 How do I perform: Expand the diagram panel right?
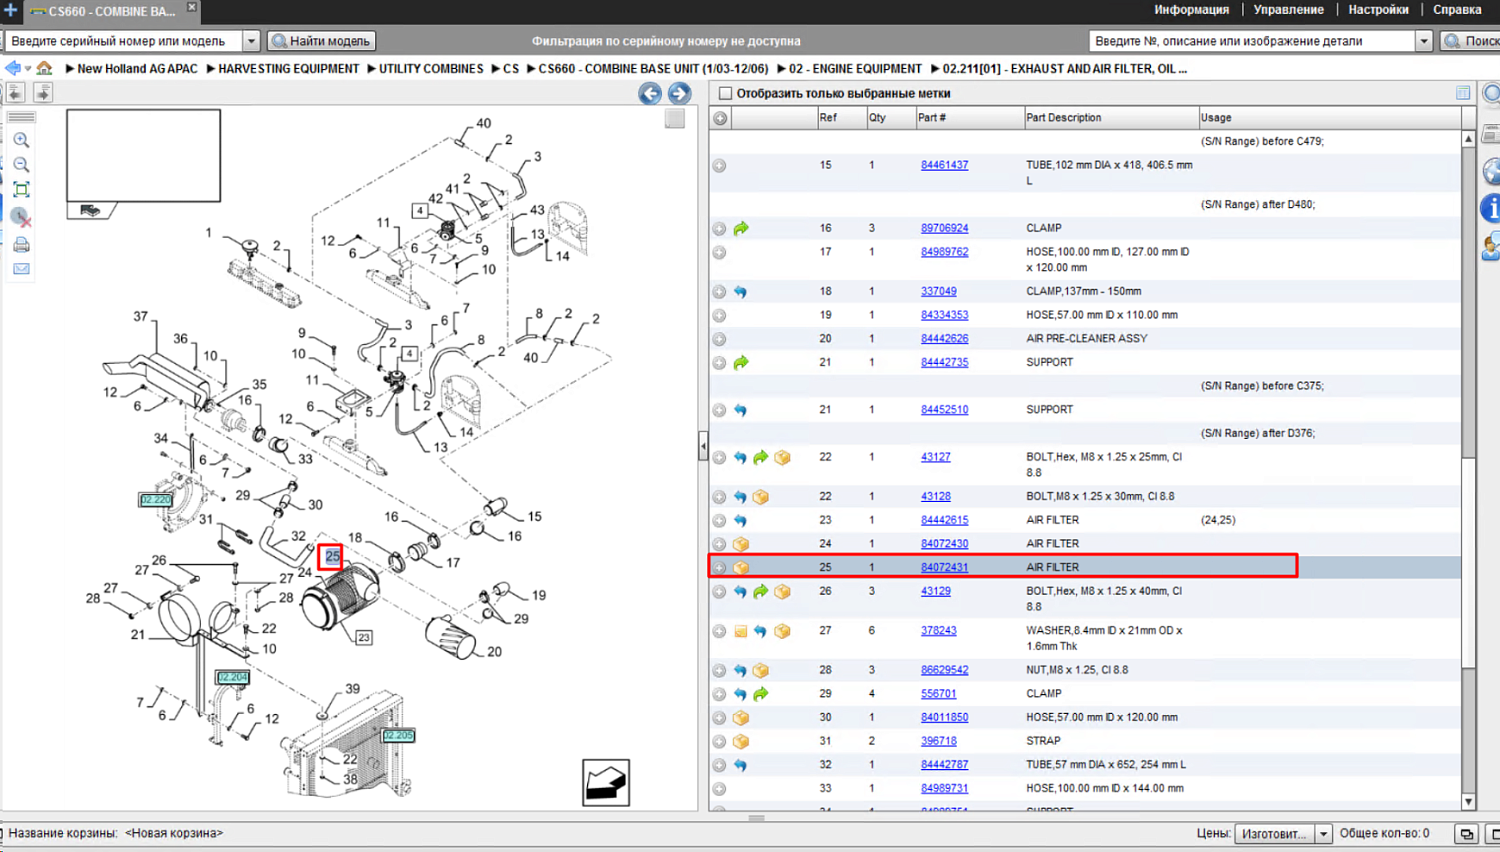[x=42, y=93]
